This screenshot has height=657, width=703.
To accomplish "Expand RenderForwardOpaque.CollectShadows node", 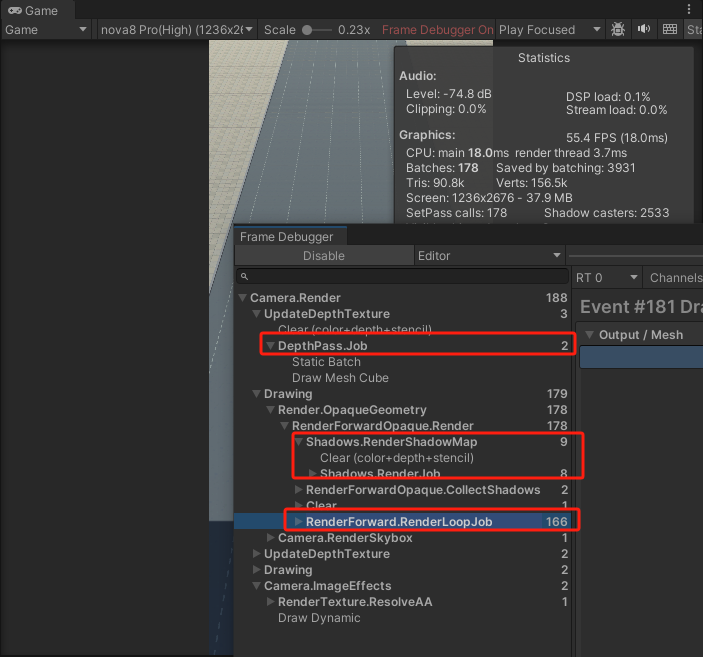I will click(x=299, y=489).
